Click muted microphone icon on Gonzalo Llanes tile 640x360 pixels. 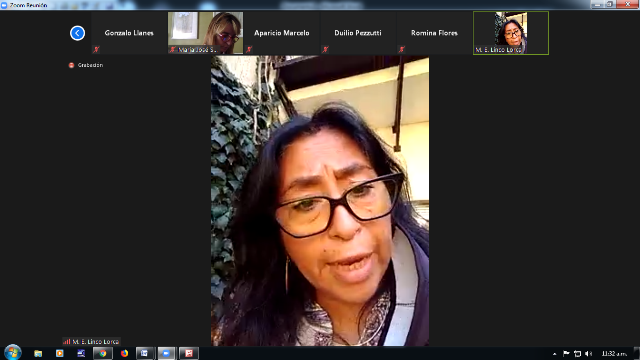96,49
